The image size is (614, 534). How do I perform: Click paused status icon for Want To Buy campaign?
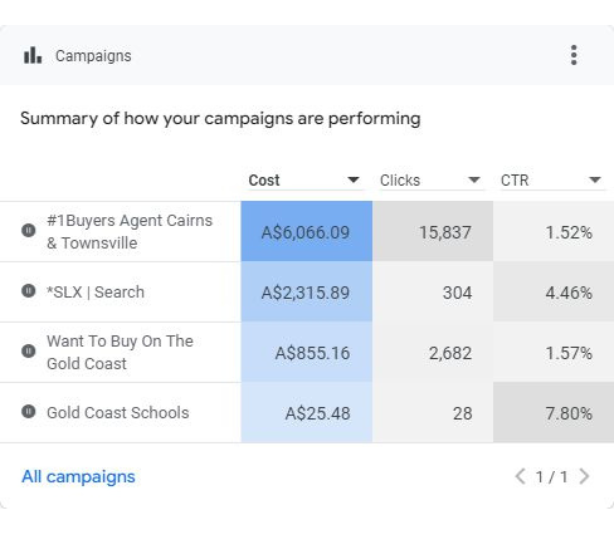pyautogui.click(x=28, y=352)
